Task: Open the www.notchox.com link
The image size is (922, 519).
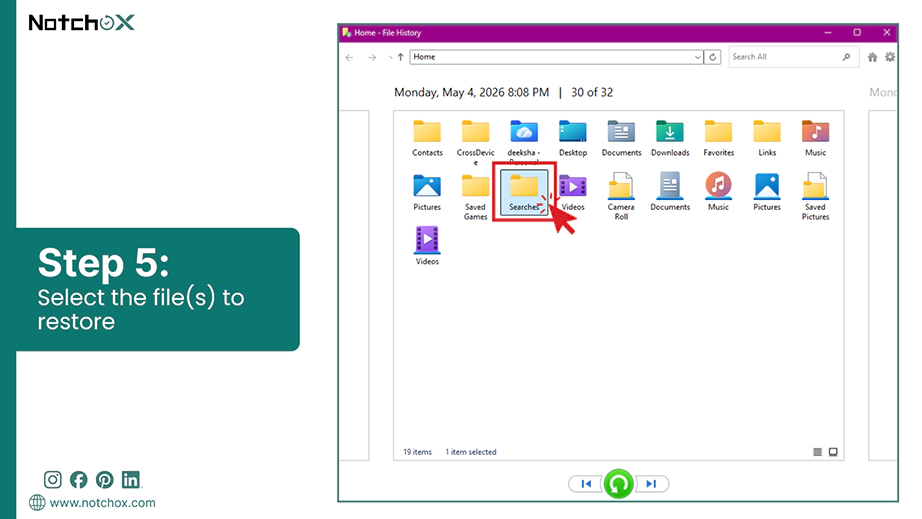Action: click(x=102, y=503)
